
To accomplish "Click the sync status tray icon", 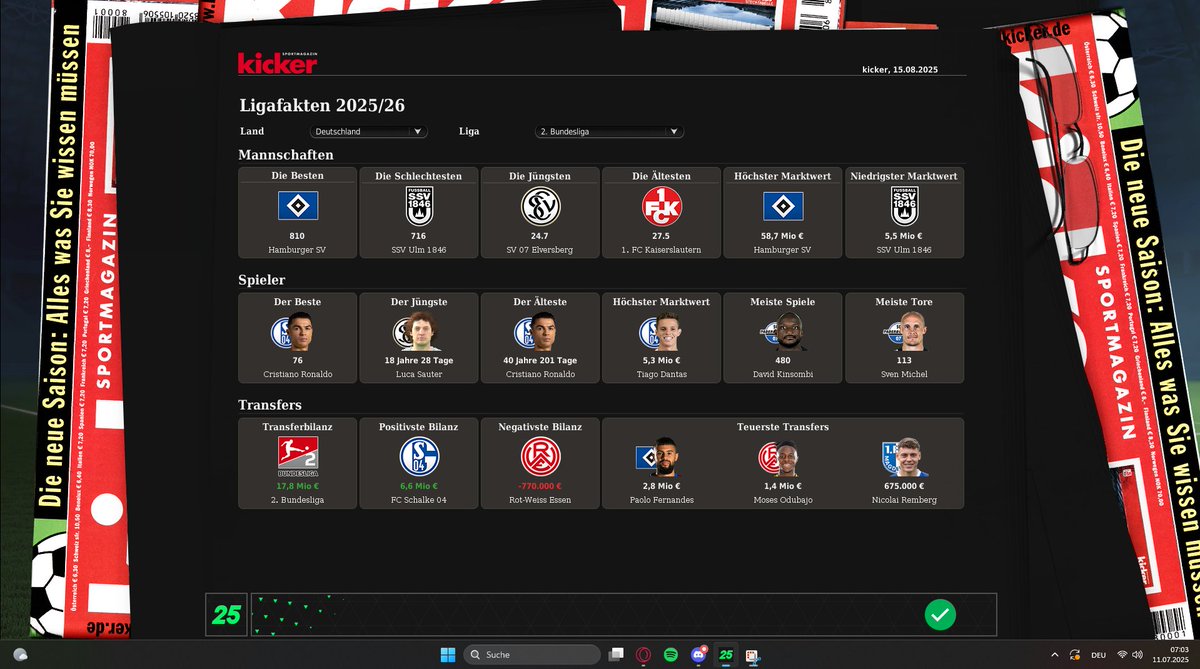I will point(1075,654).
